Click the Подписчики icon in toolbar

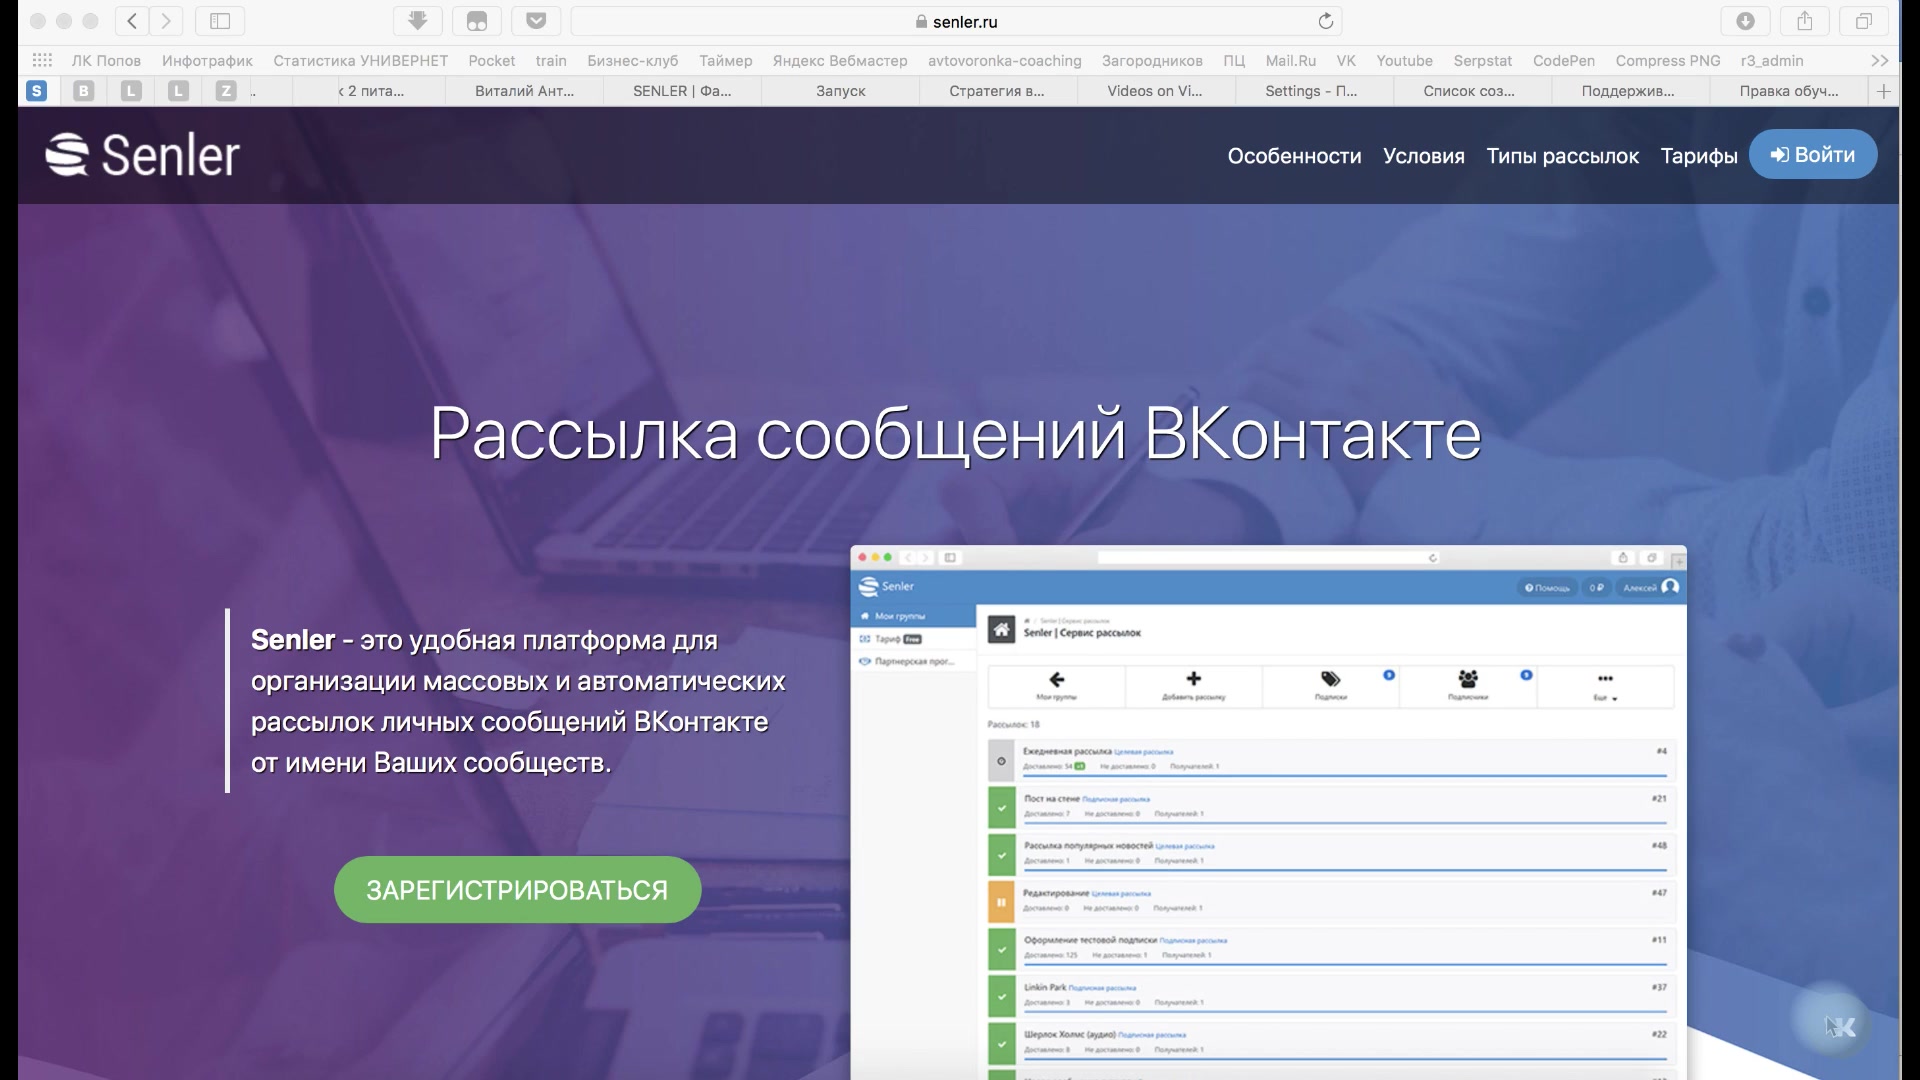click(x=1466, y=682)
